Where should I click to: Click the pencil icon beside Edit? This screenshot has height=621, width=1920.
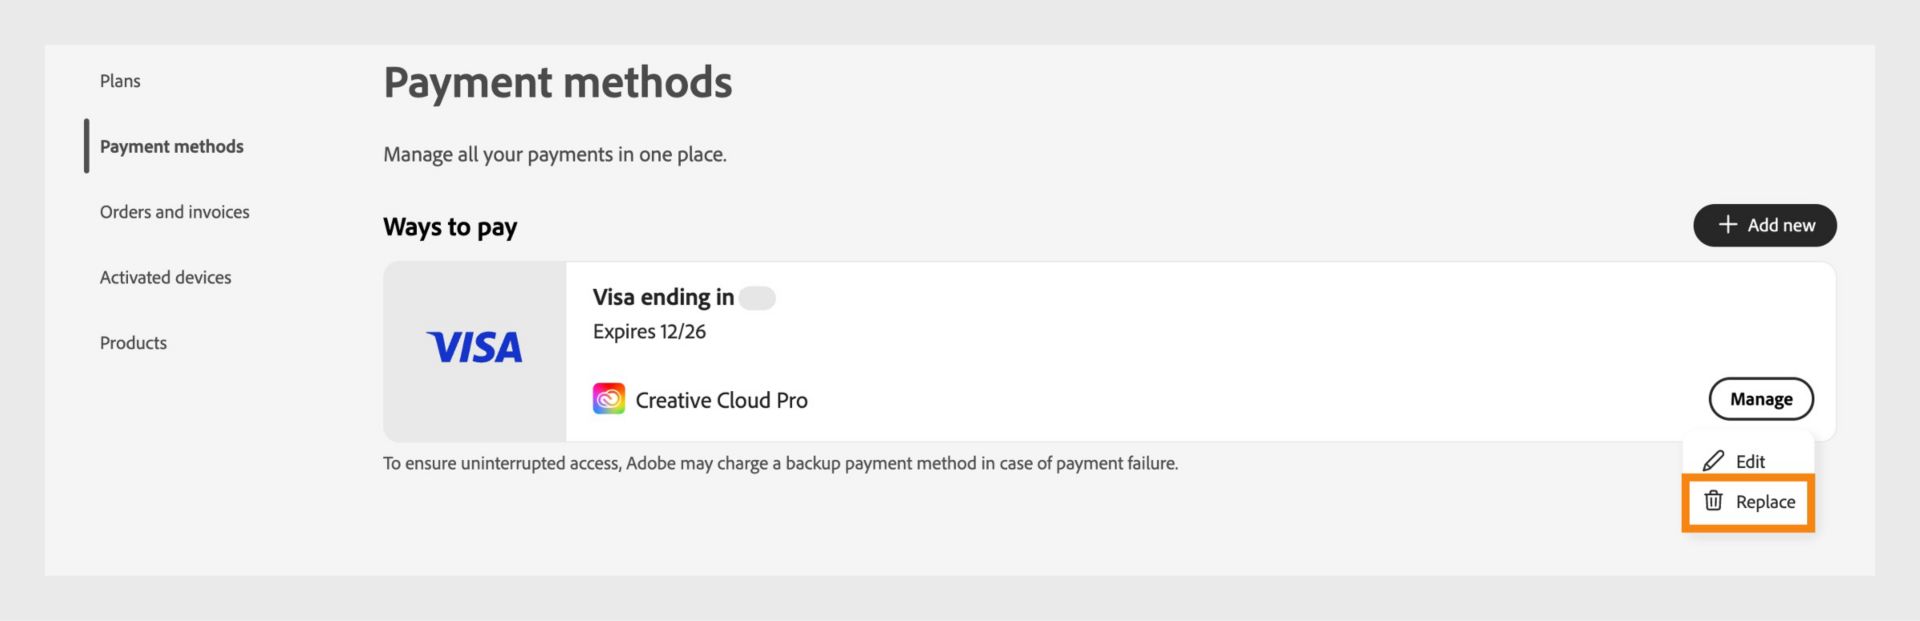coord(1713,461)
